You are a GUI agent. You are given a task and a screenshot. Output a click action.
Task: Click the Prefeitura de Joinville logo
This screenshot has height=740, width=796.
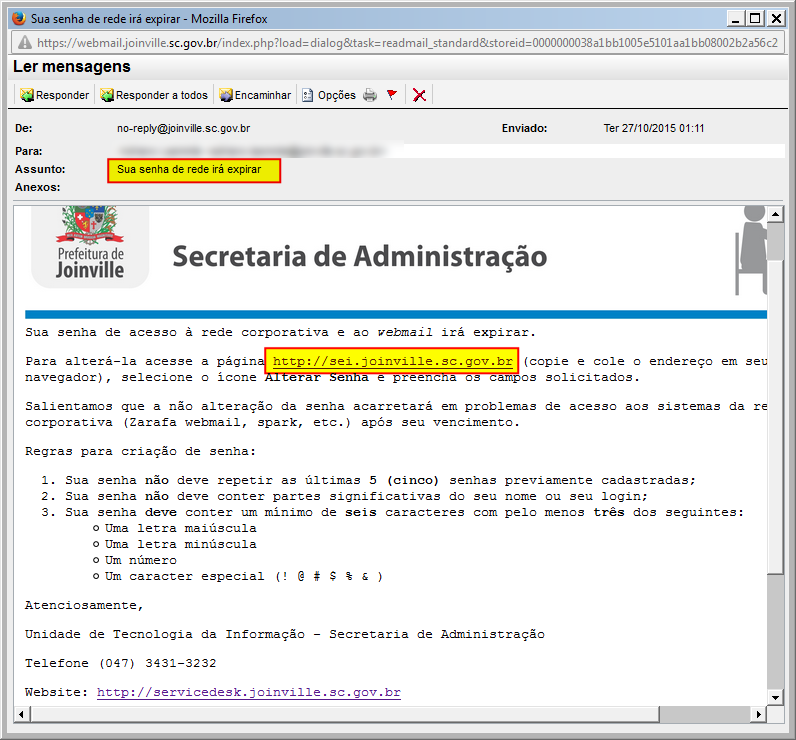(x=90, y=245)
